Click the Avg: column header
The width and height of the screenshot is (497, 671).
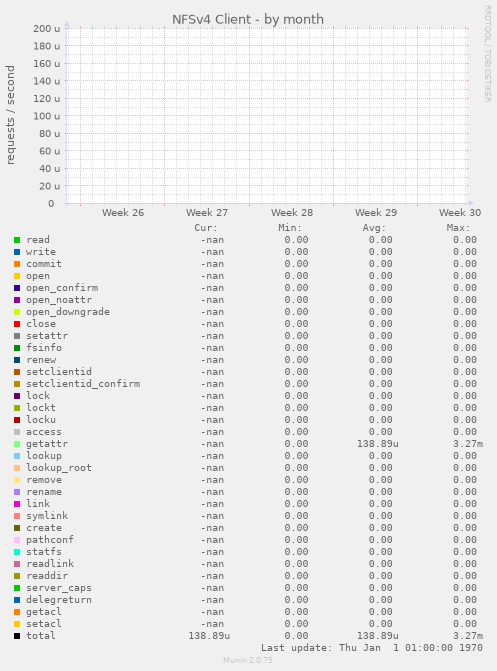point(374,228)
